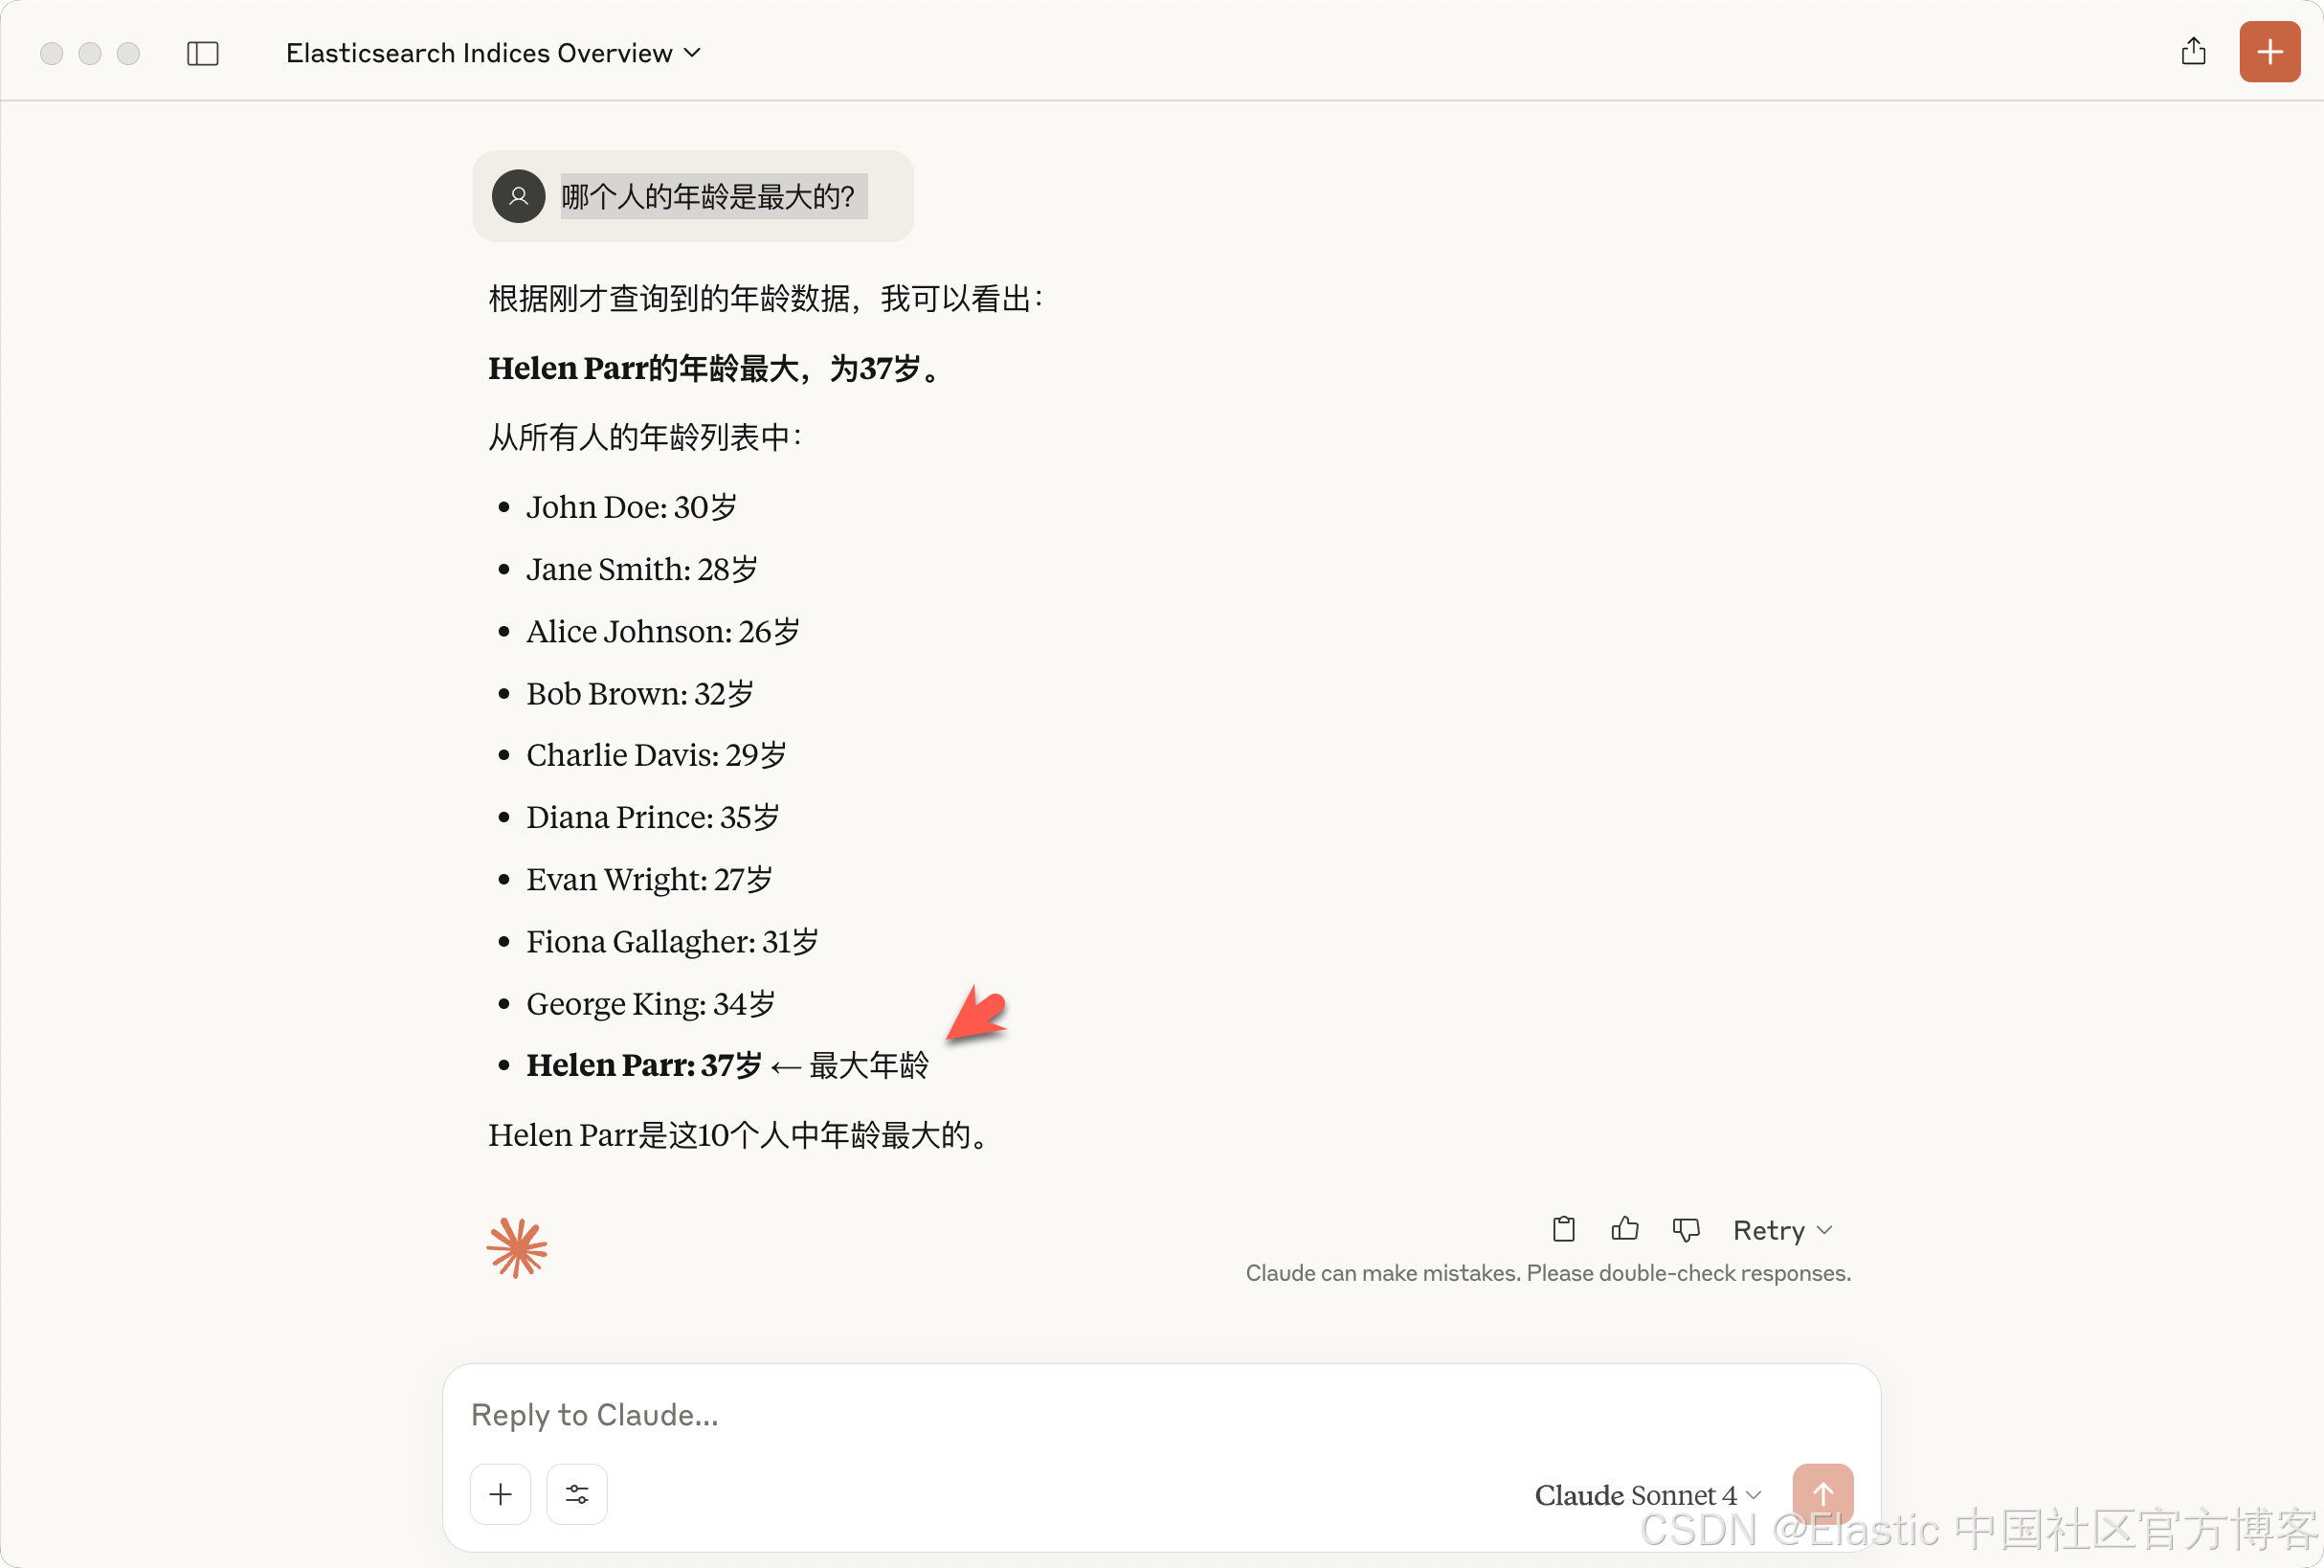Give thumbs up to the response
Screen dimensions: 2324x1568
coord(1625,1228)
